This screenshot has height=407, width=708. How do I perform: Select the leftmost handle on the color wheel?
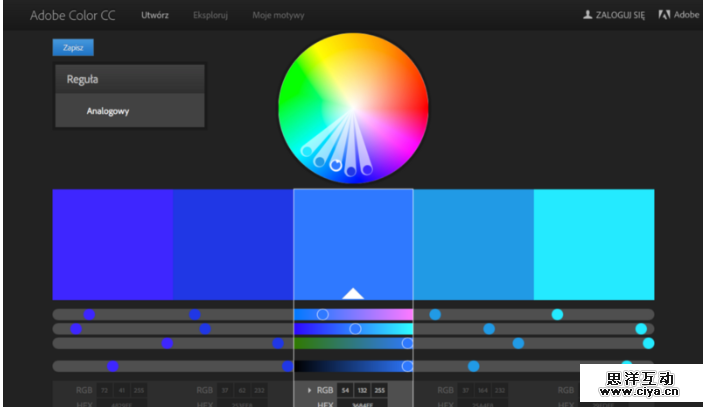tap(307, 151)
